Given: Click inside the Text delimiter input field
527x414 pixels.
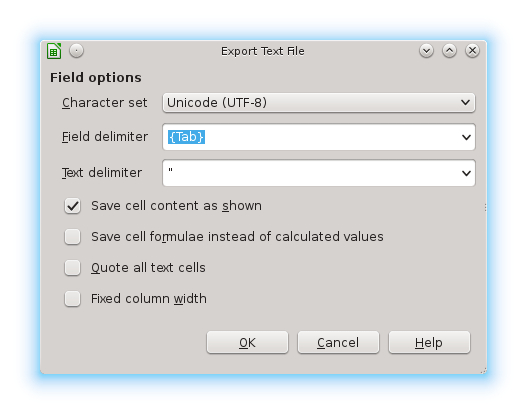Looking at the screenshot, I should (311, 173).
